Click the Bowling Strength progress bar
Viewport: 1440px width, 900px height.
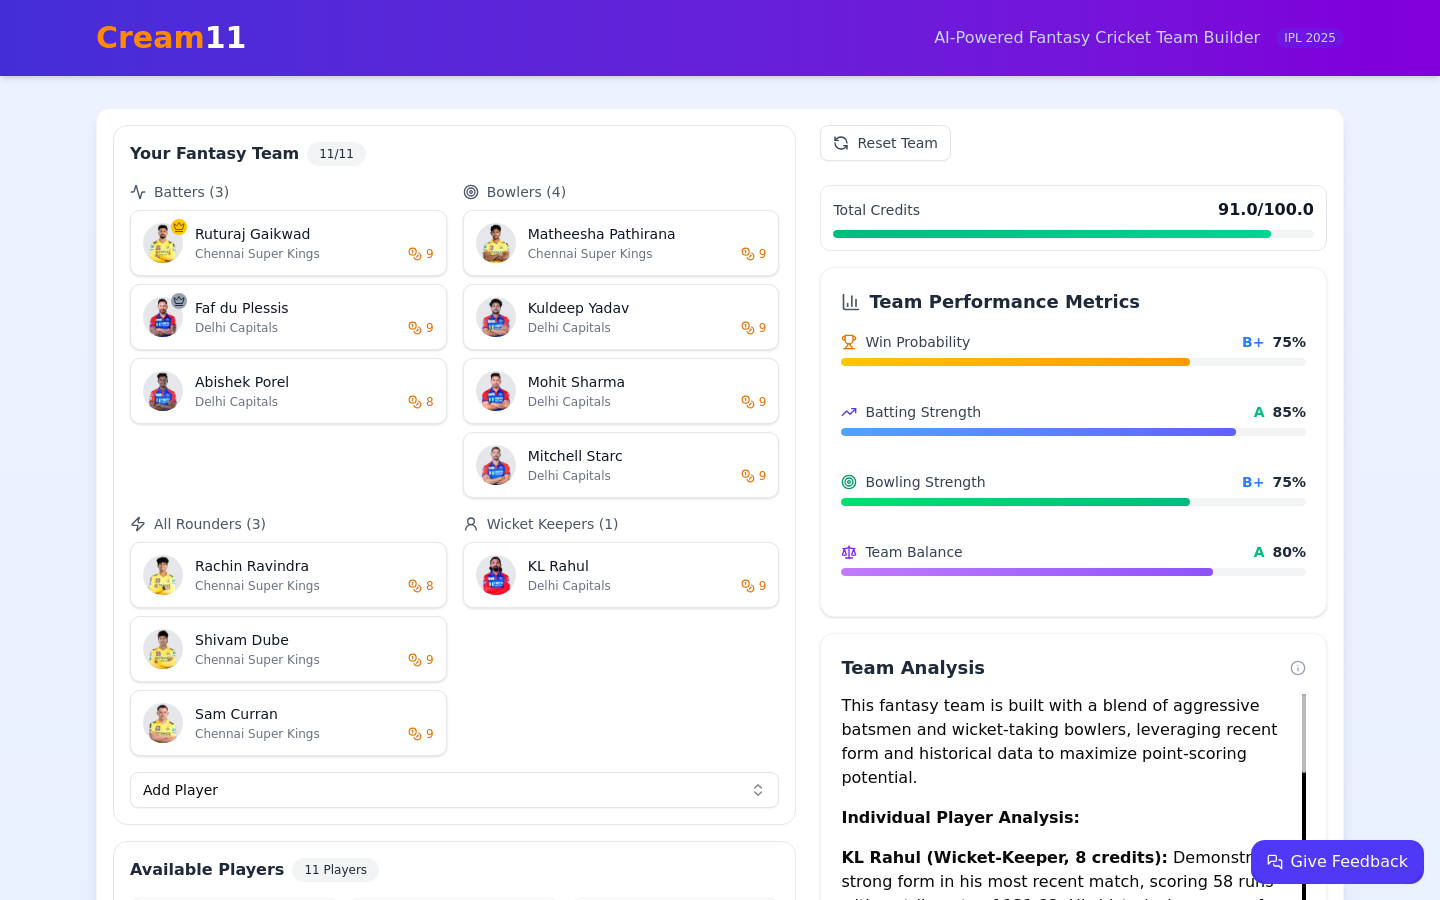1073,502
